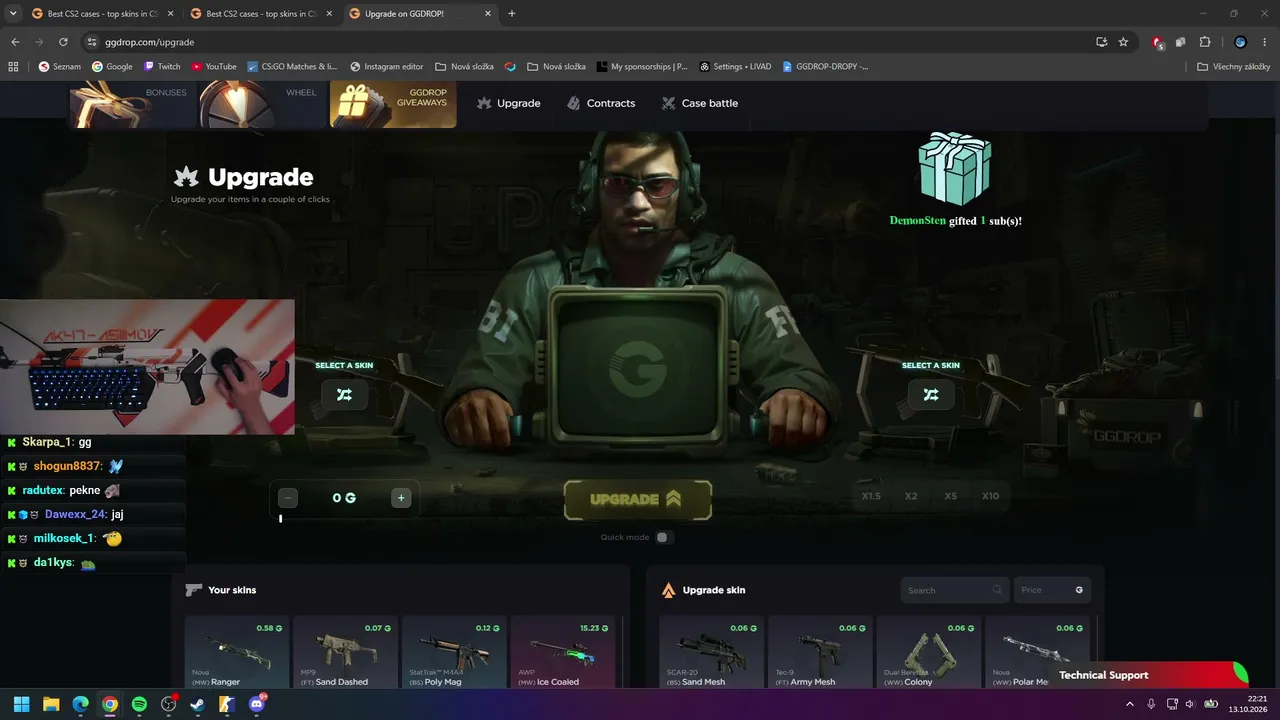Open Steam from the taskbar

[198, 704]
